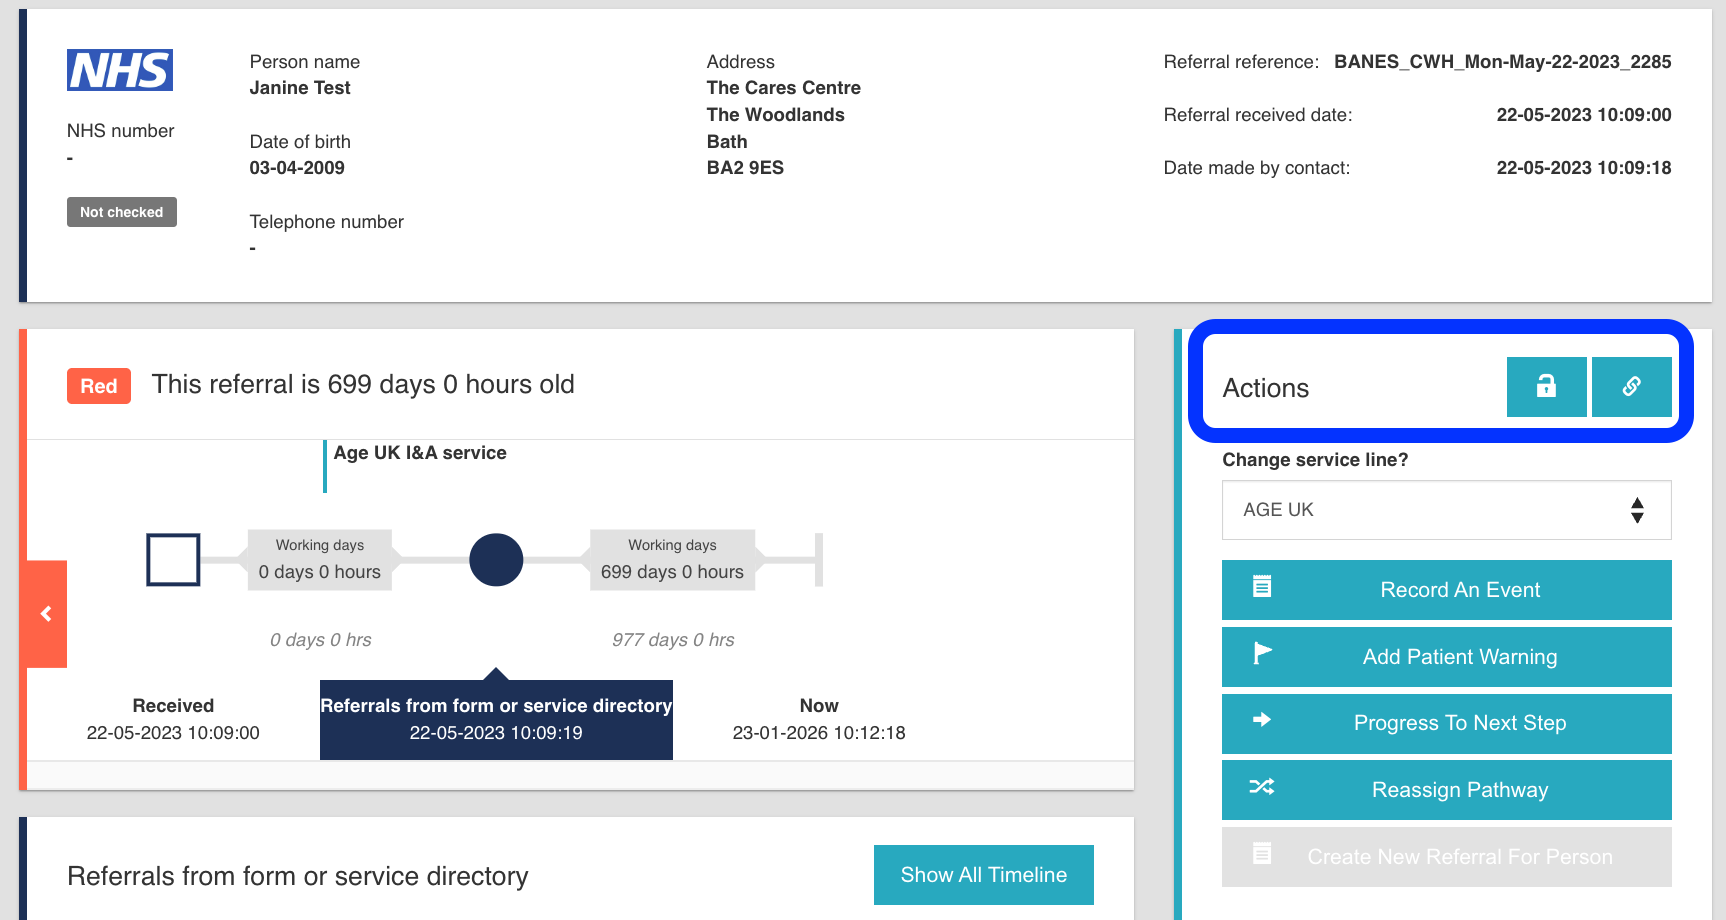Click the chain link icon in Actions
Screen dimensions: 1726x920
(1631, 386)
